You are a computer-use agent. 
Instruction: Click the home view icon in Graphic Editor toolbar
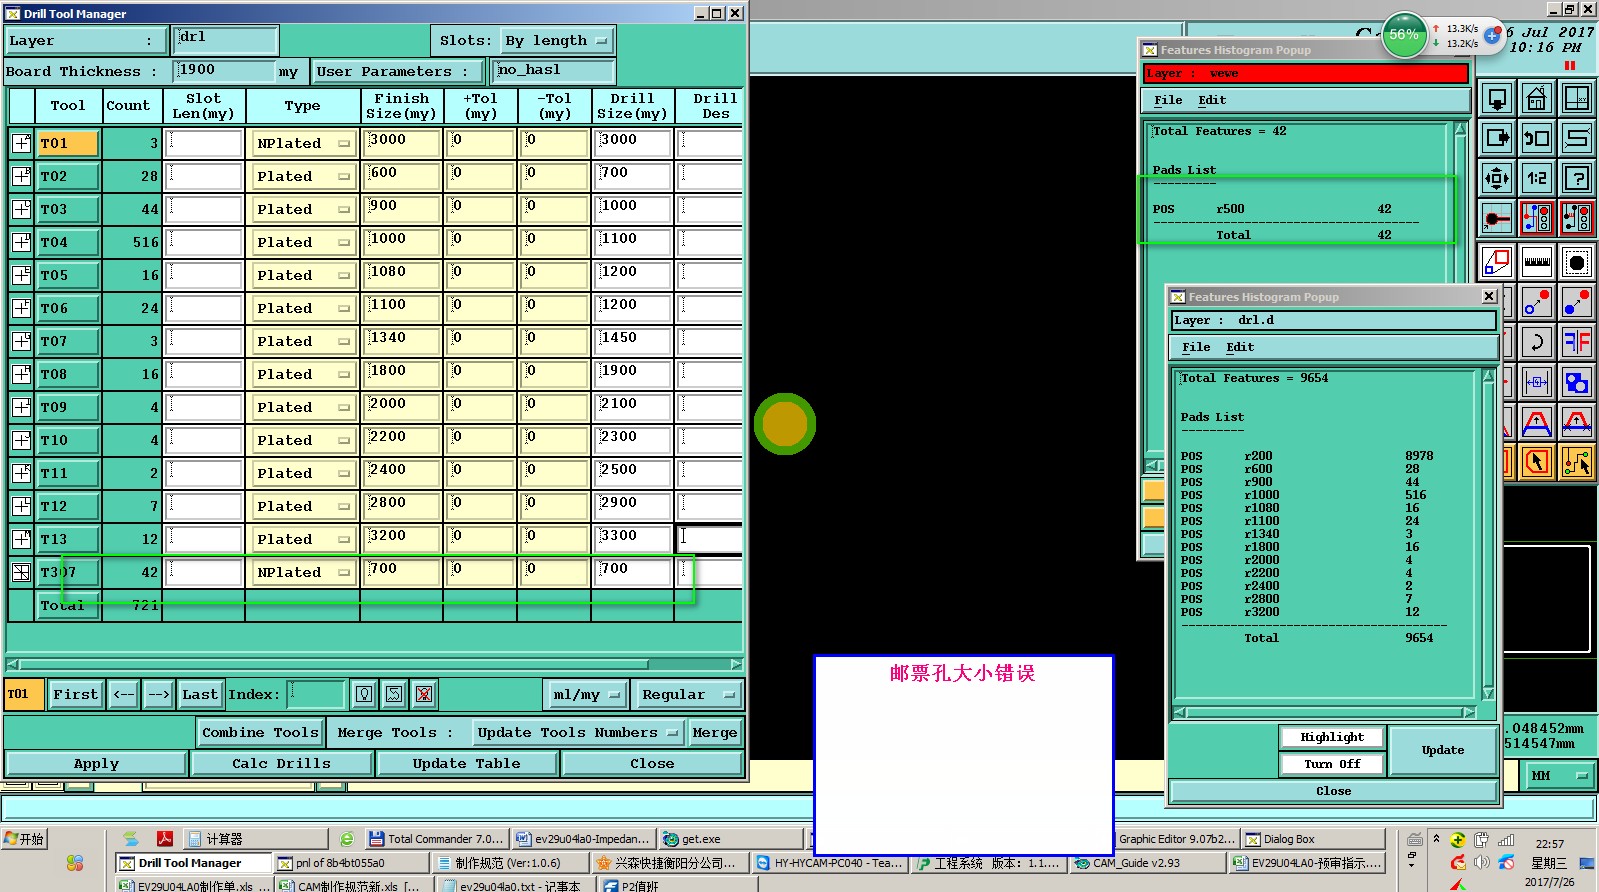tap(1536, 99)
